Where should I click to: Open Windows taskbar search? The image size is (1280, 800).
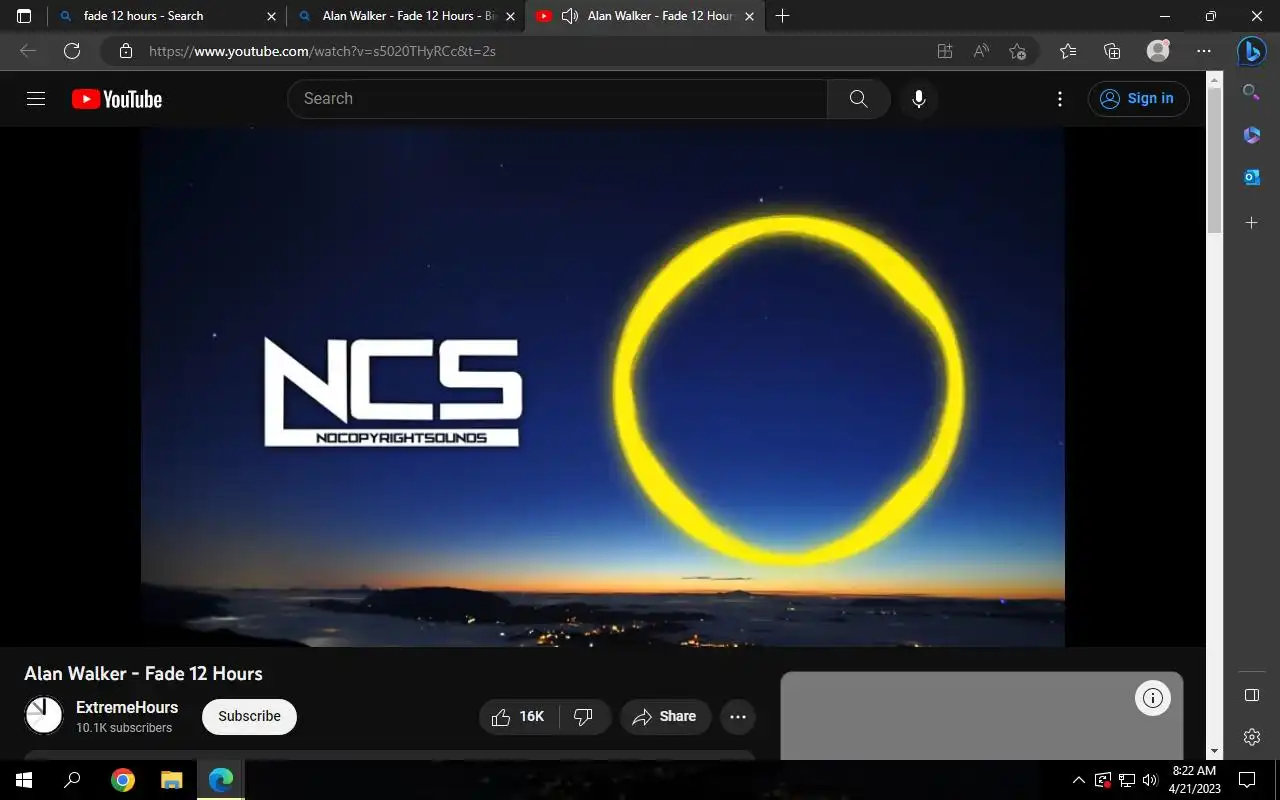72,780
